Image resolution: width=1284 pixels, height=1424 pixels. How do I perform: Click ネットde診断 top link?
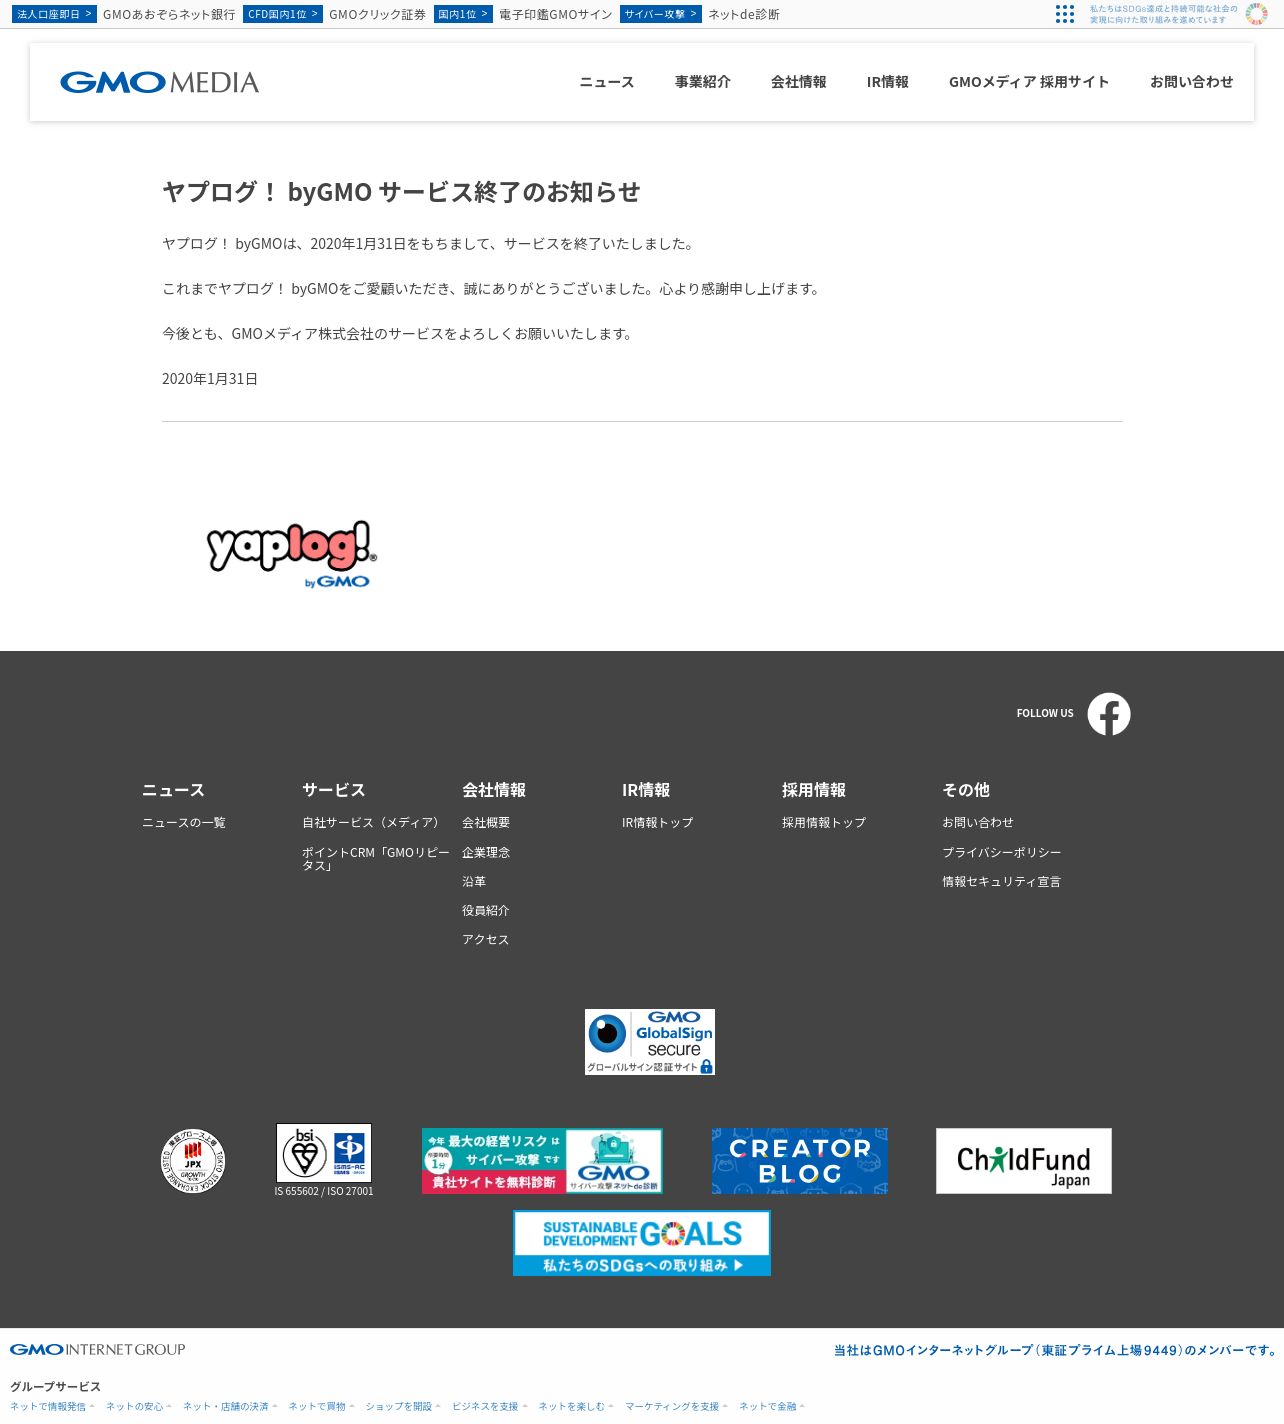point(744,14)
